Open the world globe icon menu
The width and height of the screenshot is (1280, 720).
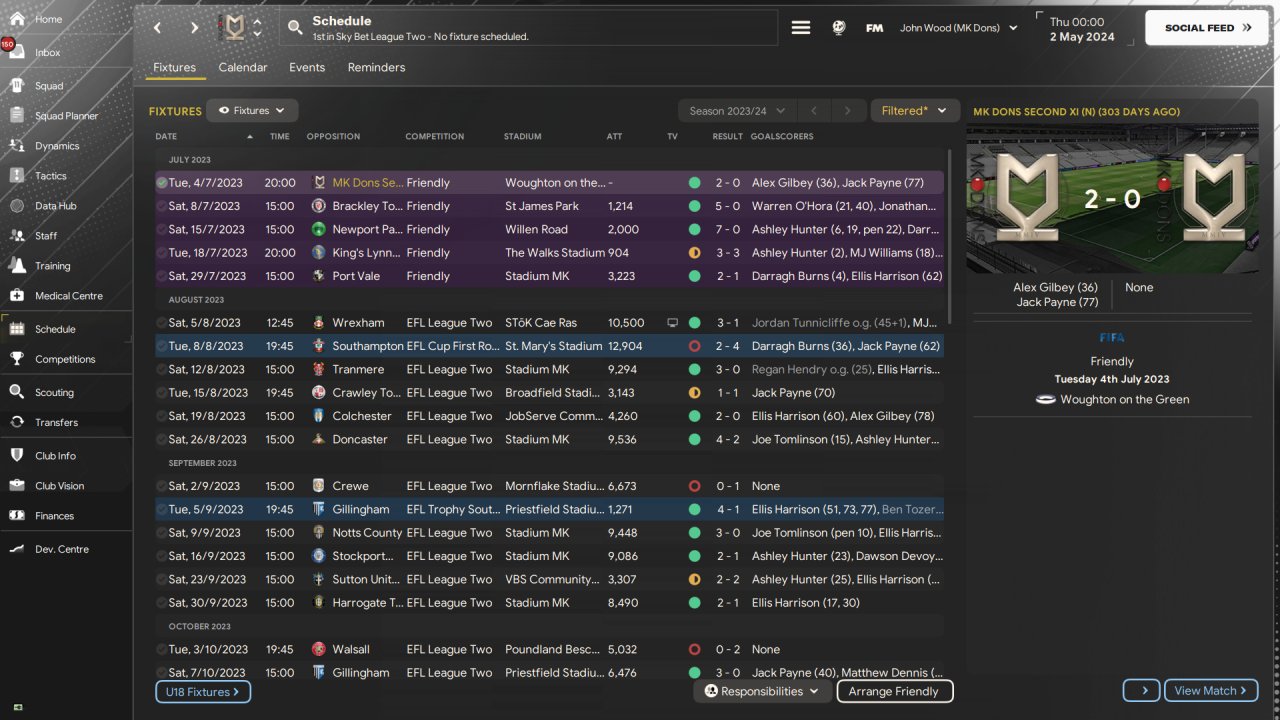tap(839, 28)
